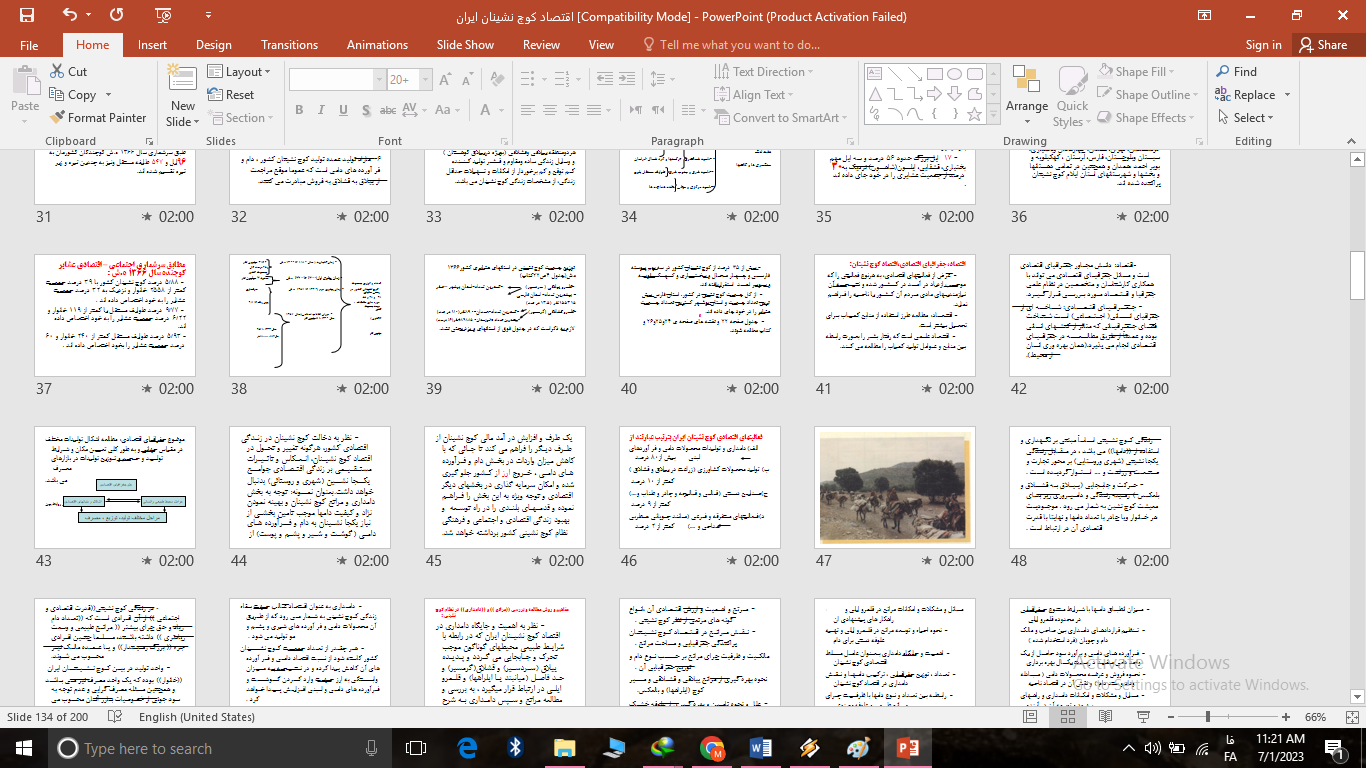Click the Undo arrow icon
This screenshot has width=1366, height=768.
[x=69, y=15]
